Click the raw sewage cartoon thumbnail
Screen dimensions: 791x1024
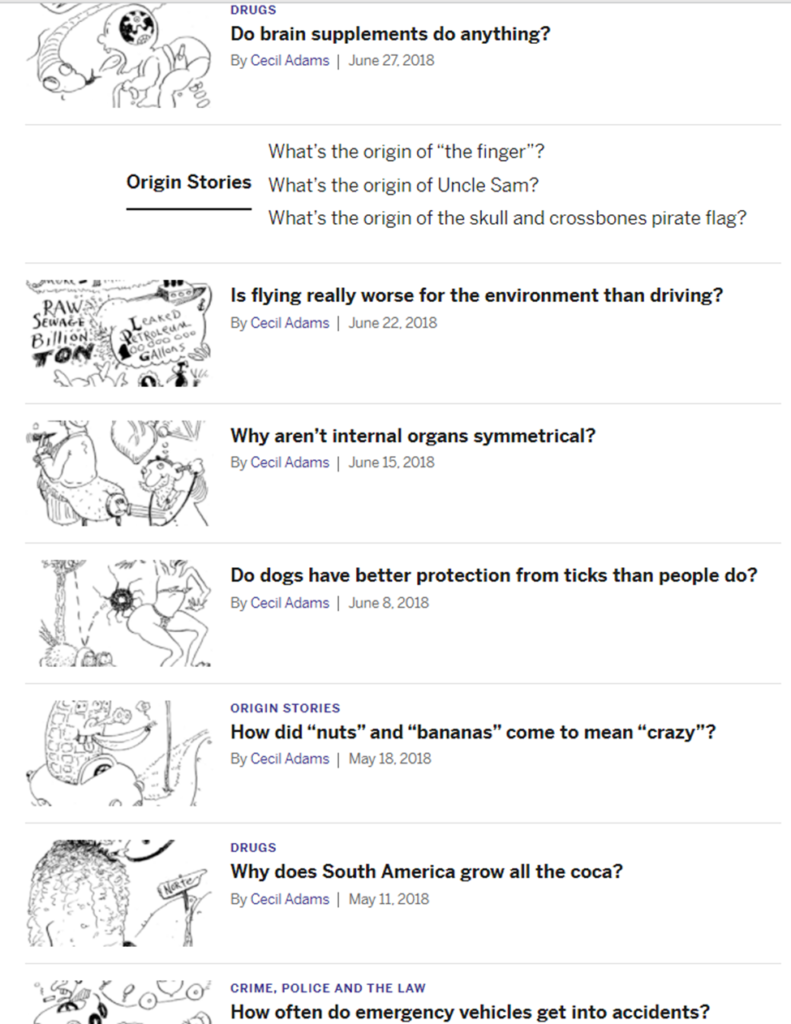pos(118,334)
